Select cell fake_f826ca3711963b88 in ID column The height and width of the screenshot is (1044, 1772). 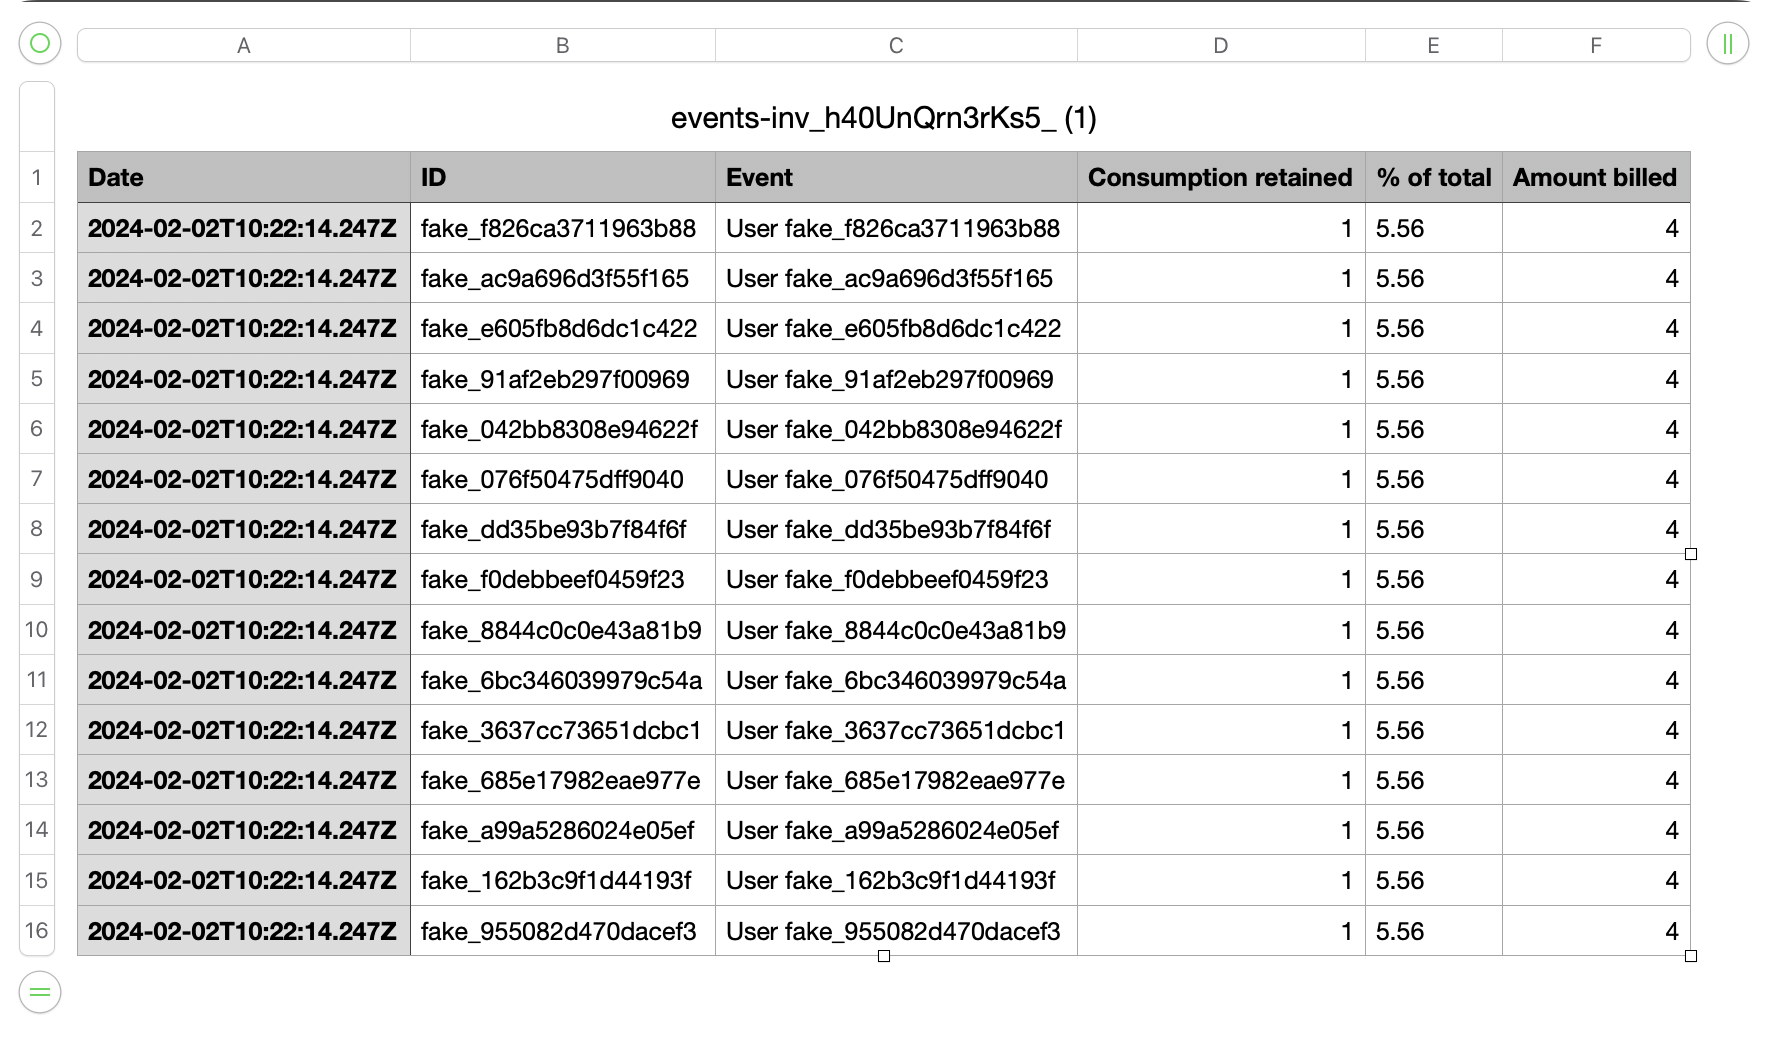[563, 228]
